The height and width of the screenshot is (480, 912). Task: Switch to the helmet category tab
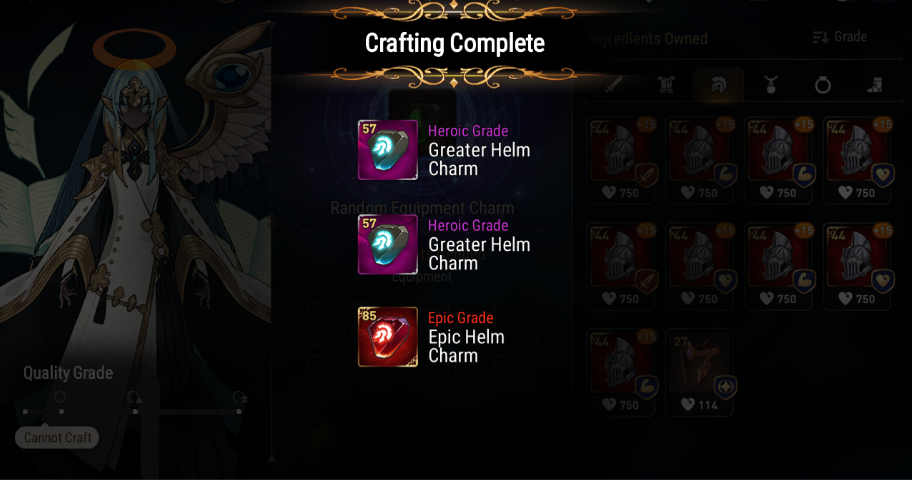click(718, 86)
